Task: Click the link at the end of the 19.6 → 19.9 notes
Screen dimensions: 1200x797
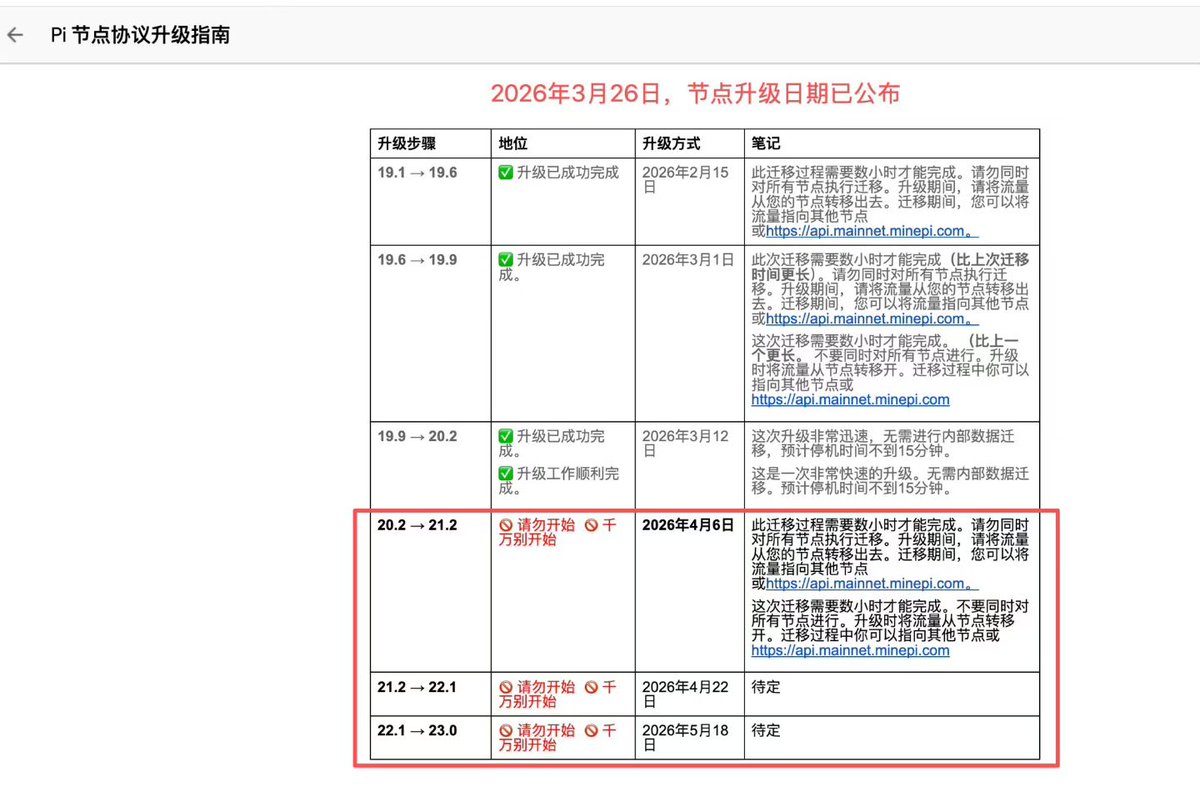Action: coord(851,400)
